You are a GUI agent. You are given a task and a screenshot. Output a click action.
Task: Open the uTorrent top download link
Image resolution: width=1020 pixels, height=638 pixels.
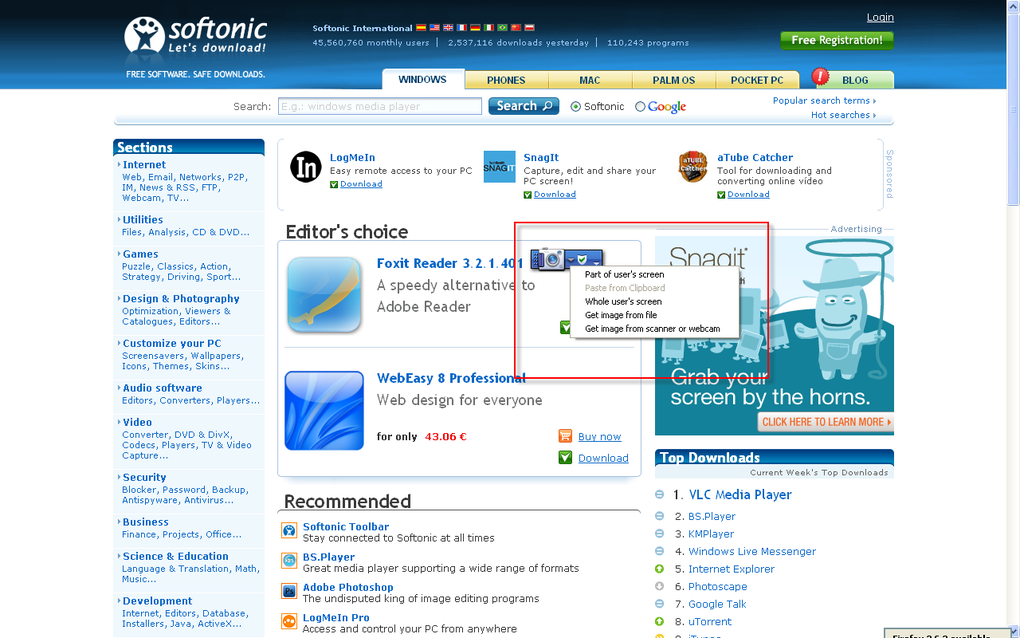[710, 622]
